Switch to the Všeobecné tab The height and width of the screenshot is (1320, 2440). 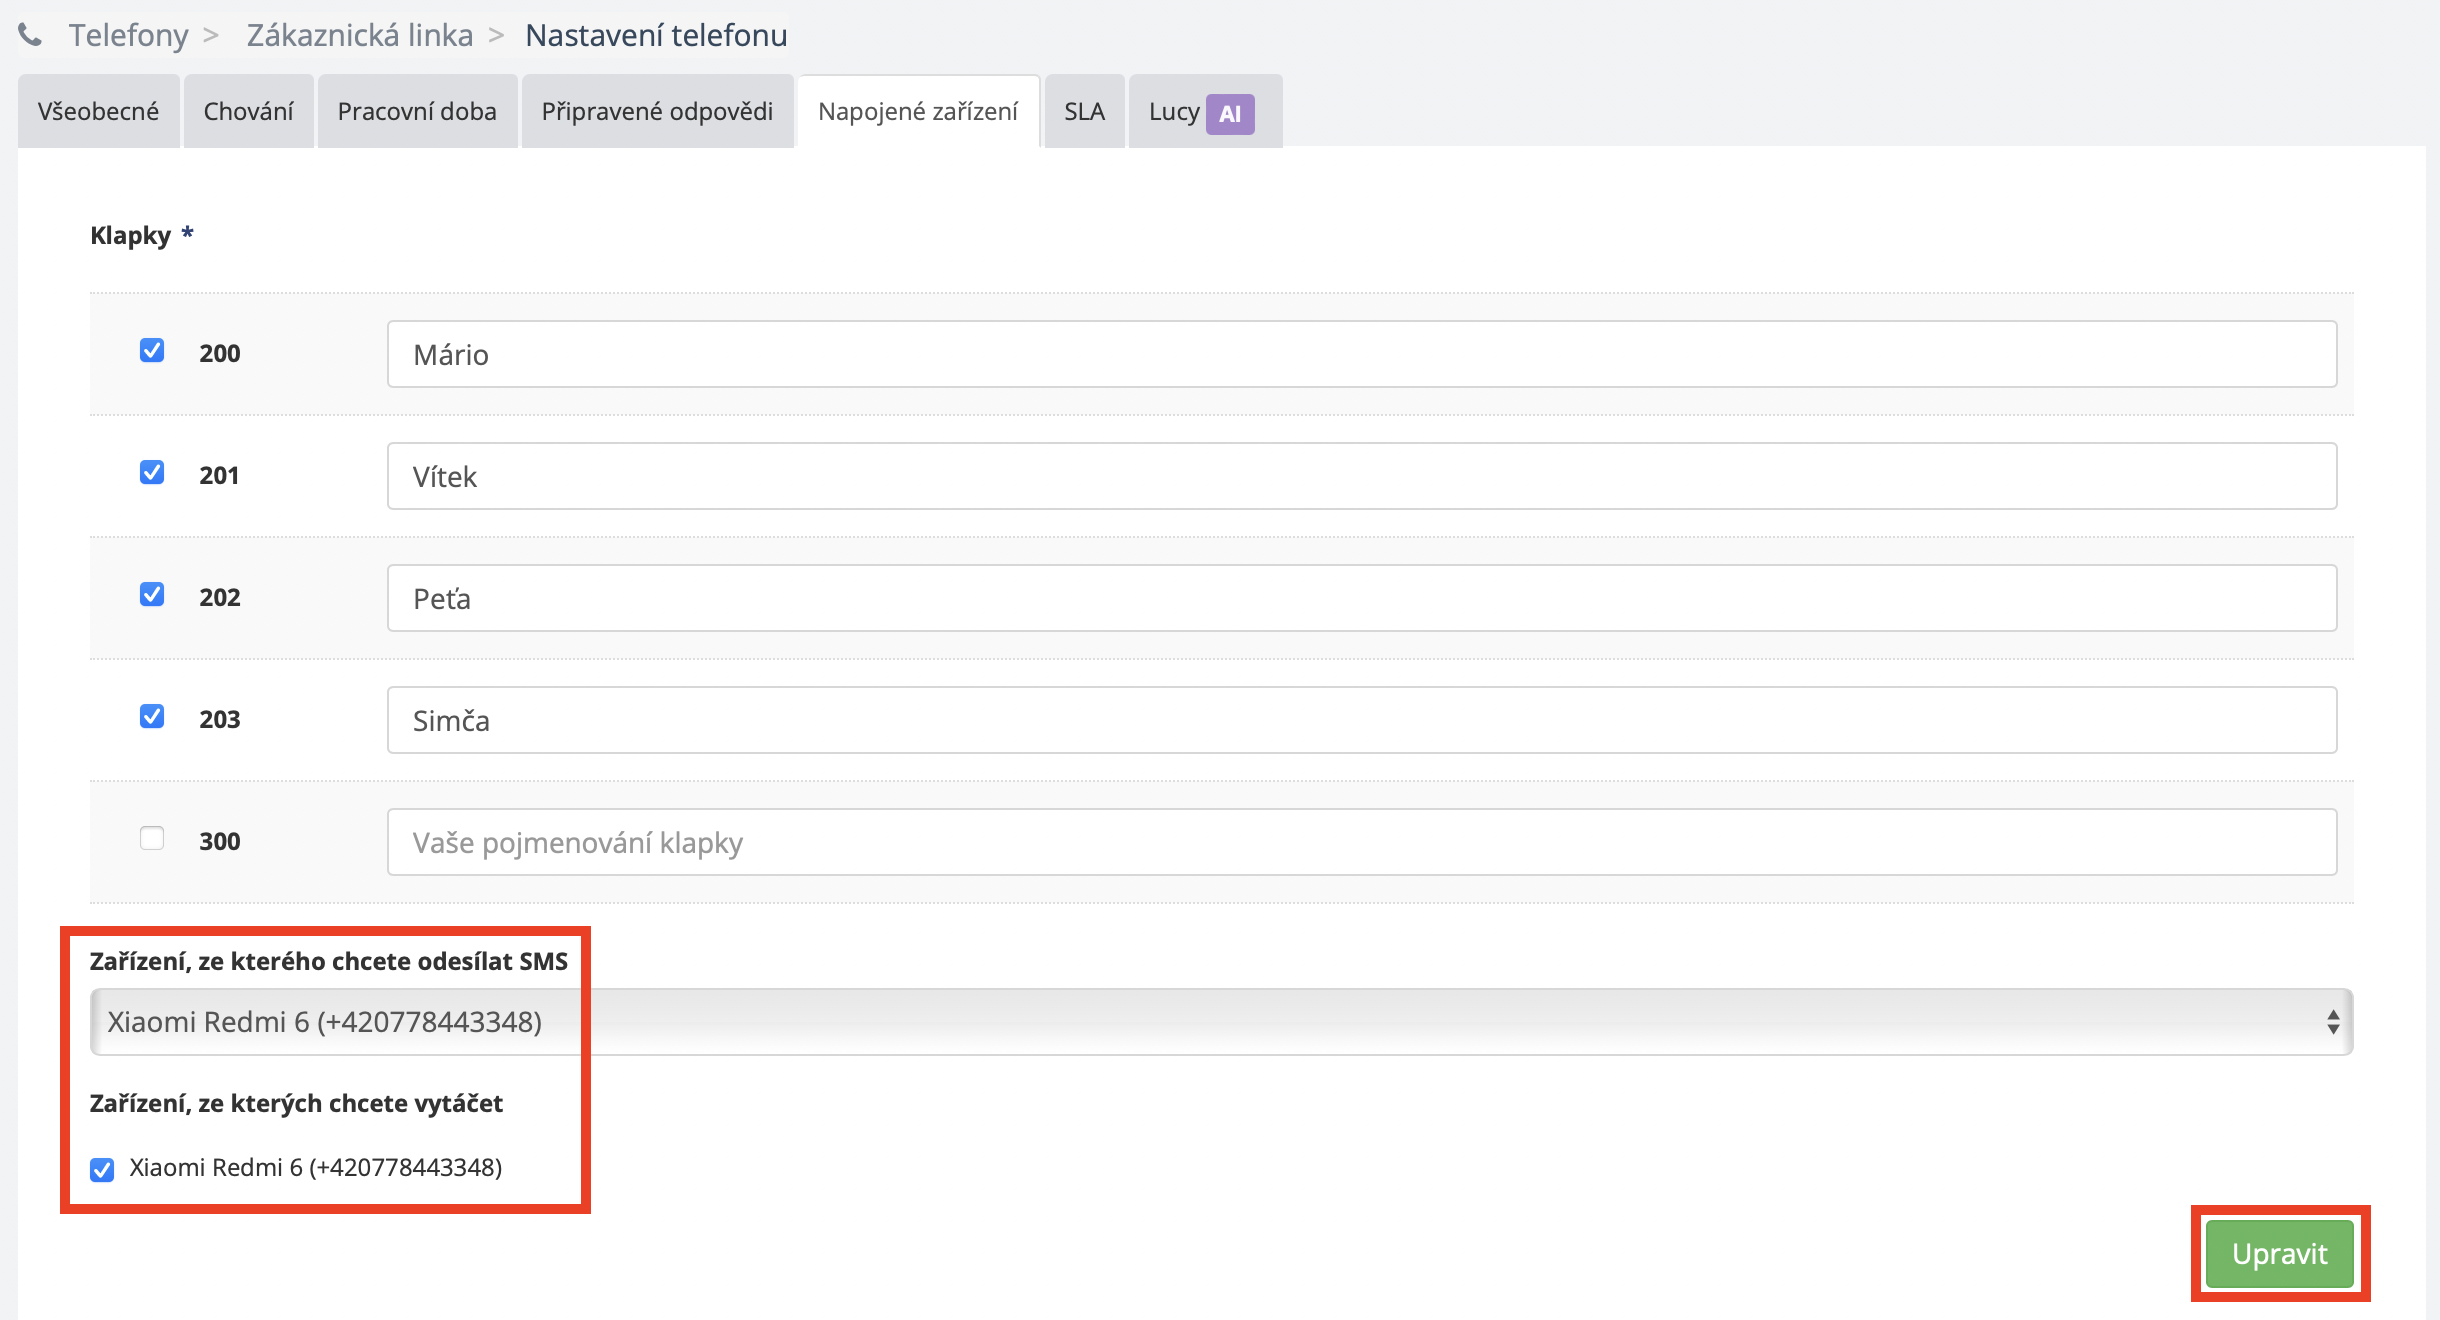[x=98, y=111]
